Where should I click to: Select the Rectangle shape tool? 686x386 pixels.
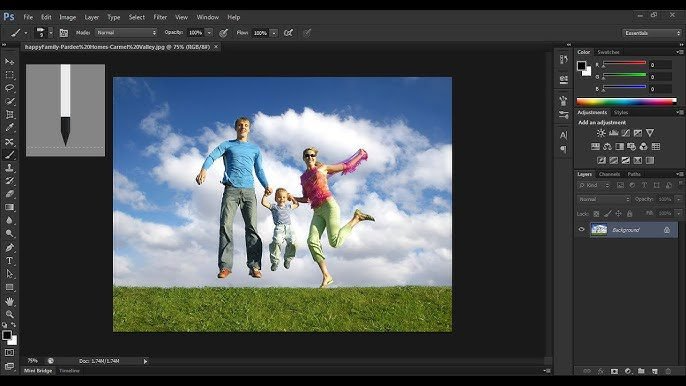9,288
